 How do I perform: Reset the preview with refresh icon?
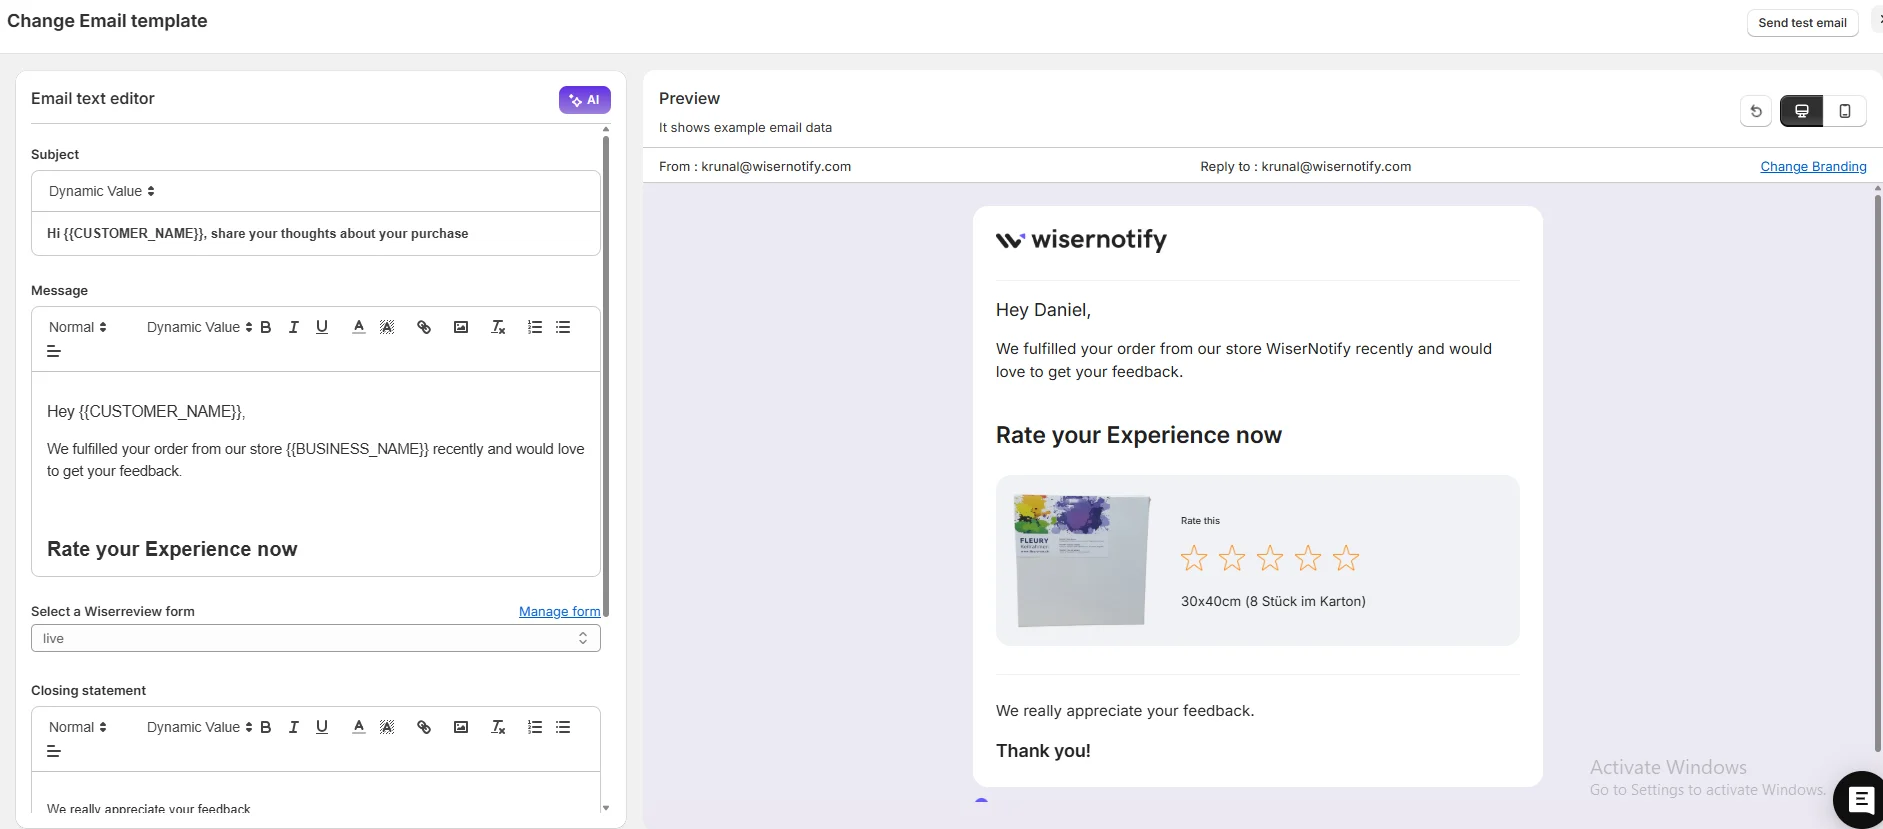(1756, 111)
